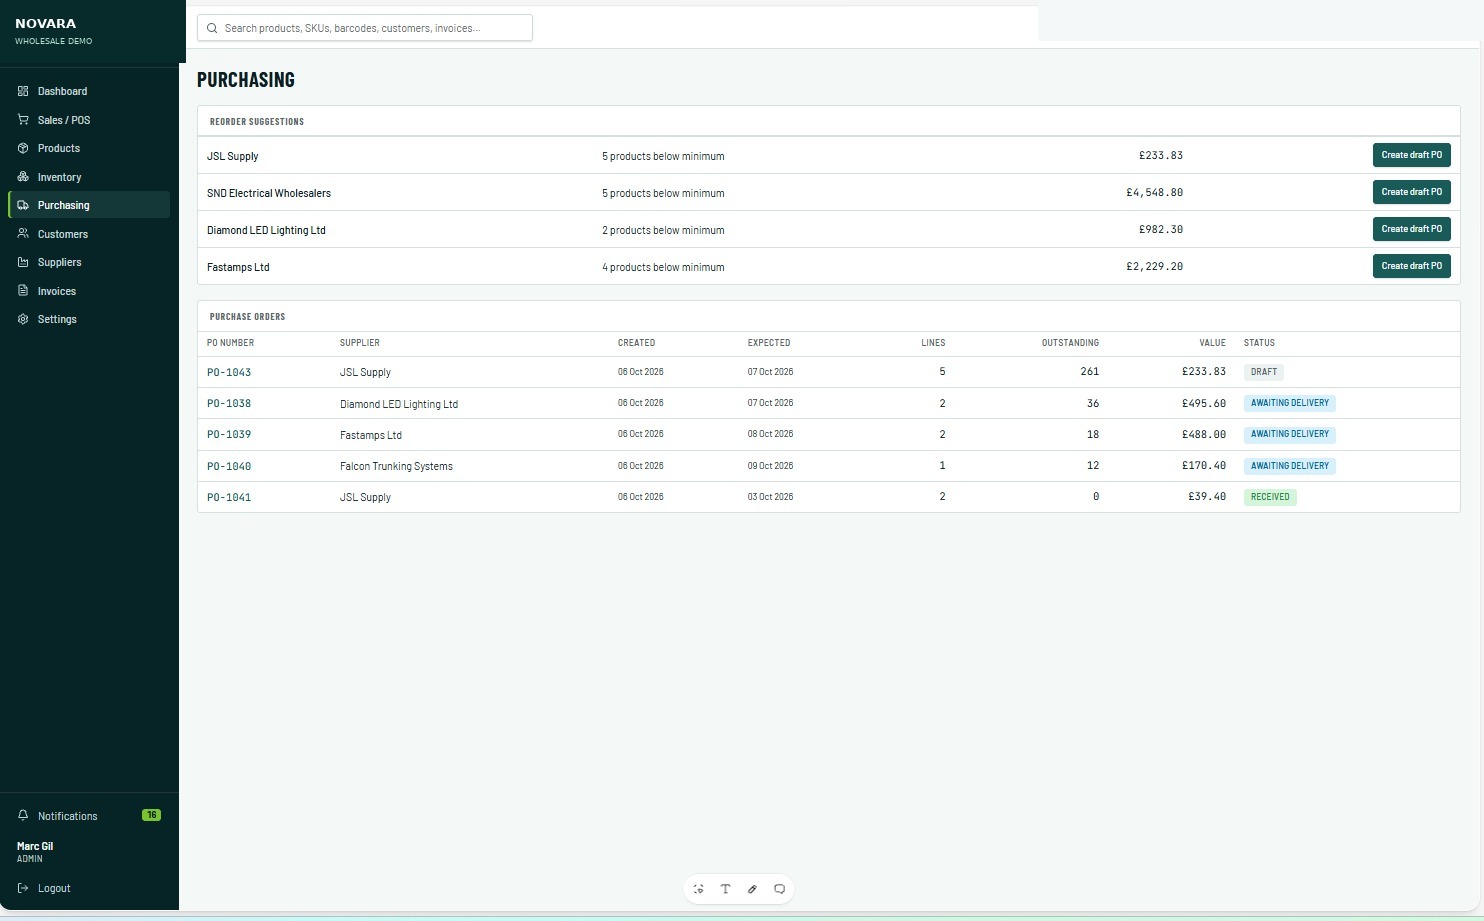Focus the product search field

point(365,28)
